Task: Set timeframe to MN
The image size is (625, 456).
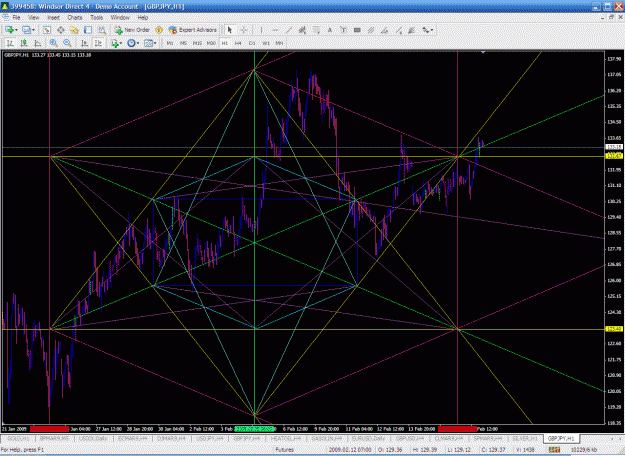Action: 279,43
